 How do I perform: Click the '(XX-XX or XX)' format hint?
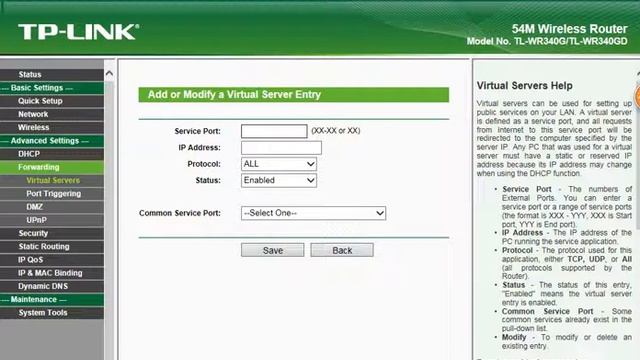pos(336,131)
